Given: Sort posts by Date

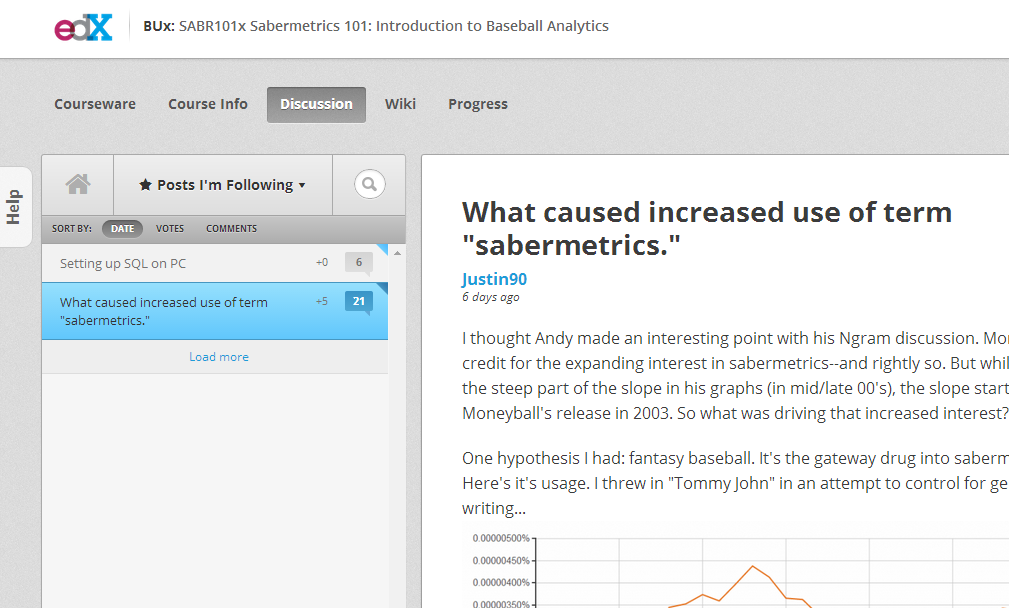Looking at the screenshot, I should (122, 228).
